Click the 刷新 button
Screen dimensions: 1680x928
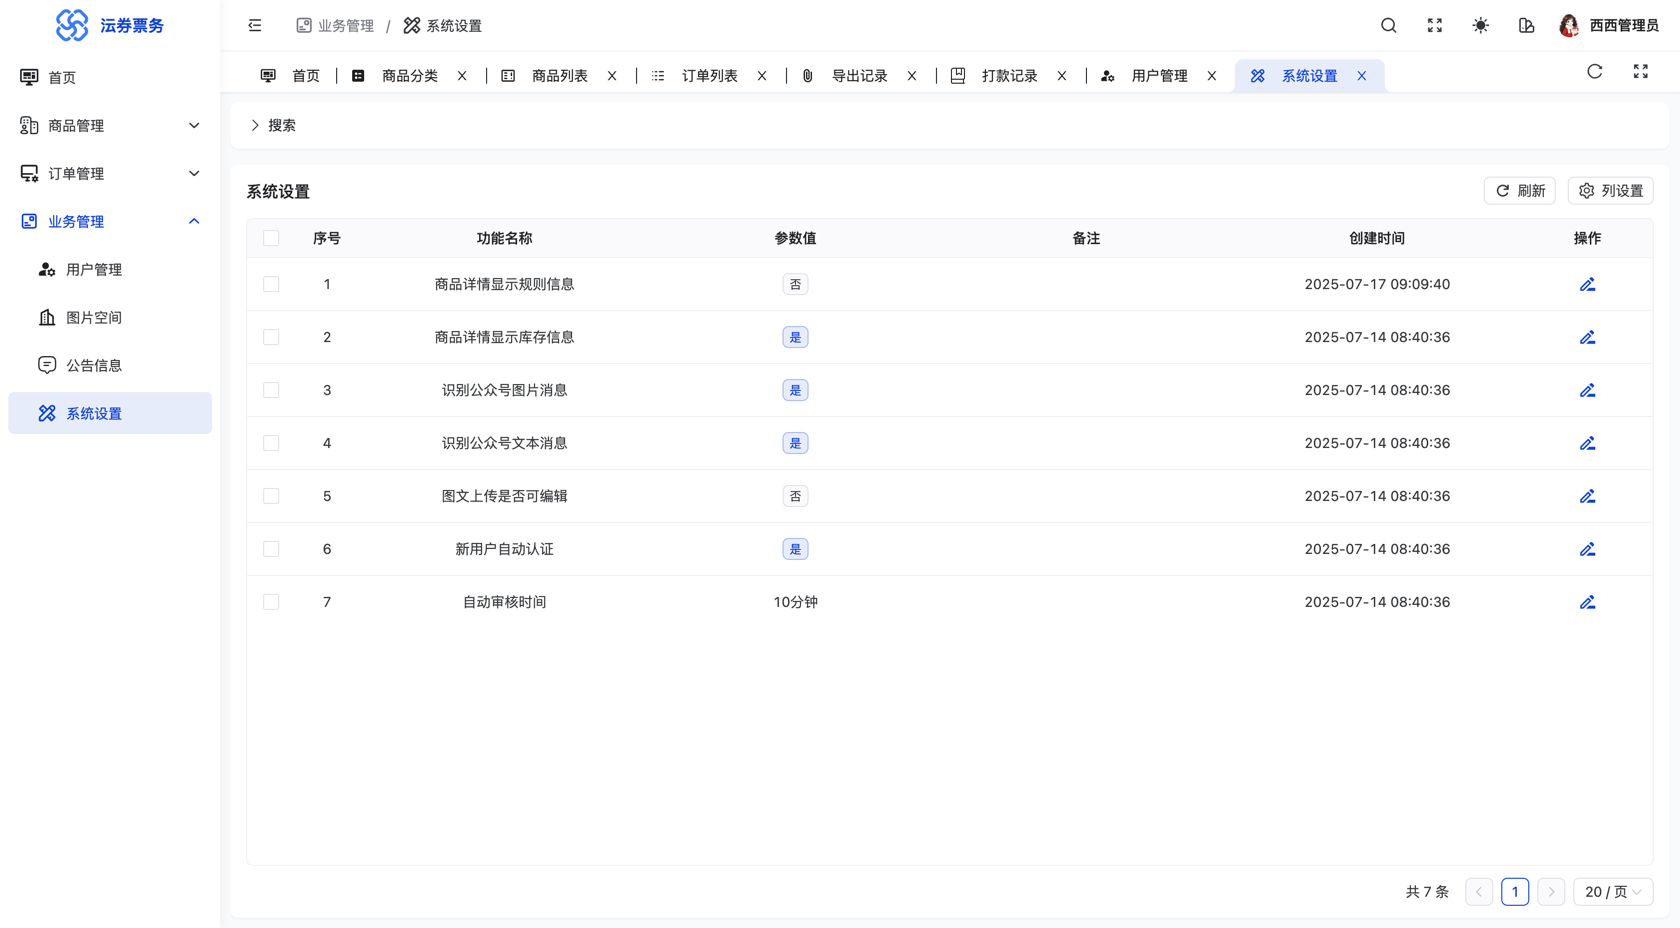[x=1519, y=191]
